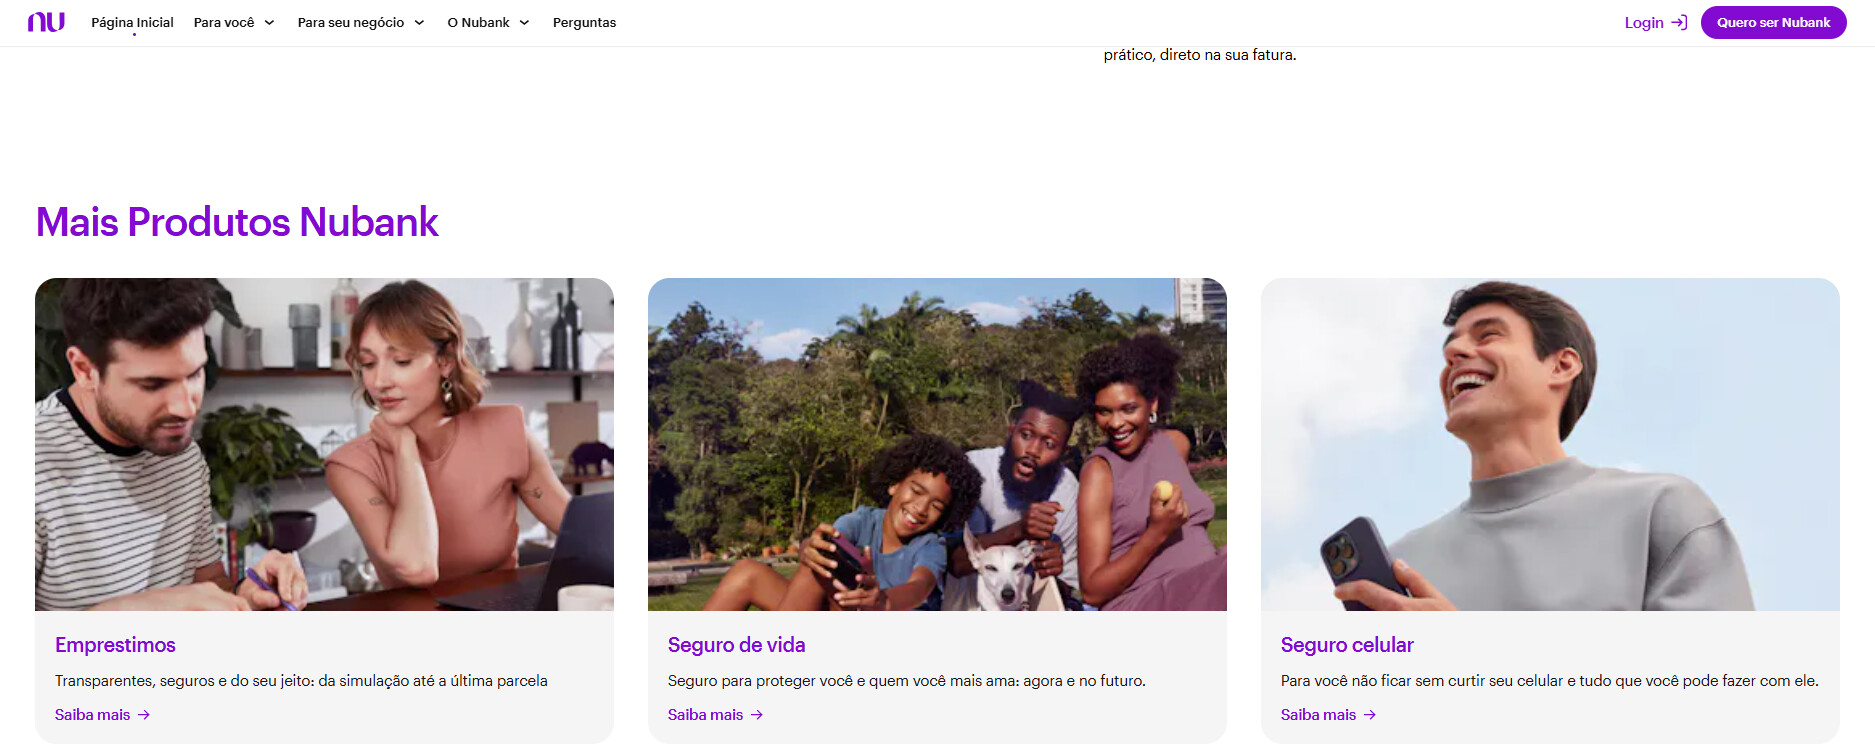Open the Seguro de vida title link

coord(736,645)
